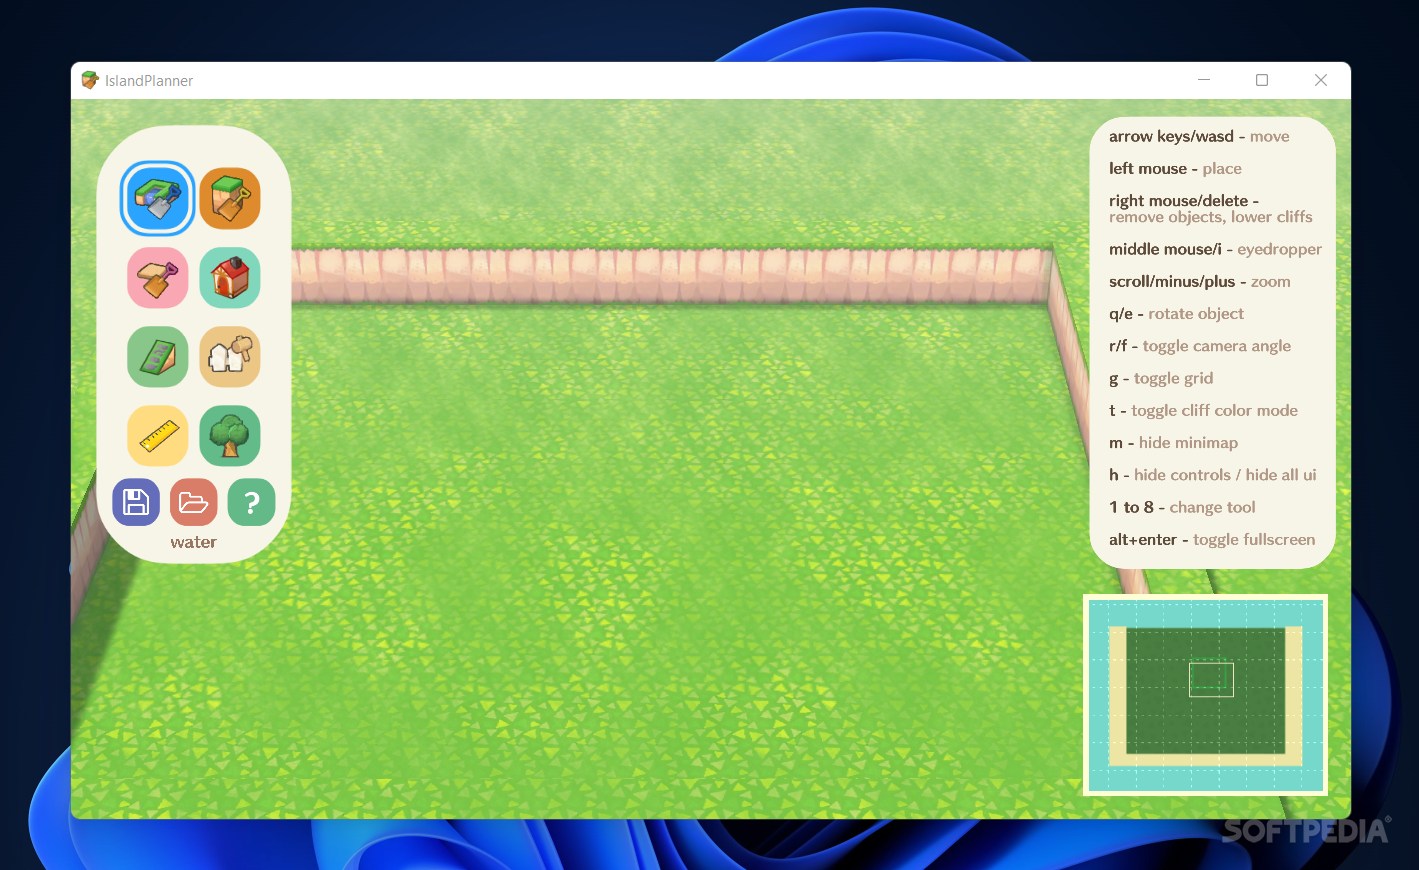Click the 'g - toggle grid' hint

tap(1161, 378)
